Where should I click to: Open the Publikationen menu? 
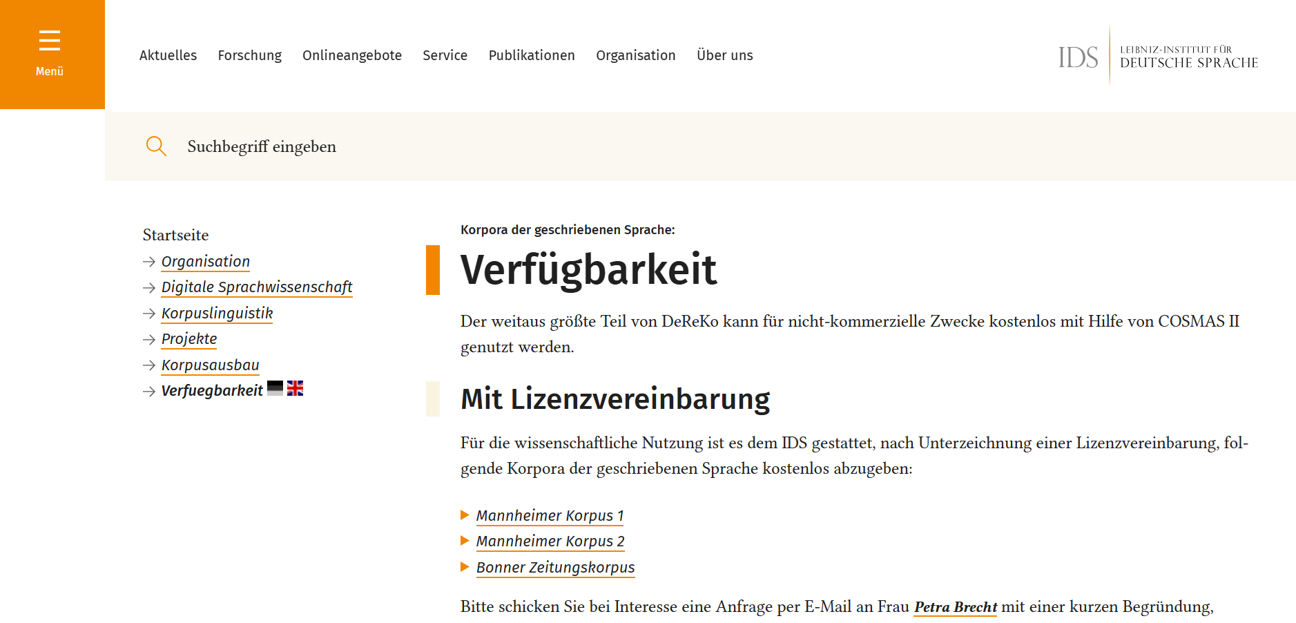click(x=531, y=55)
